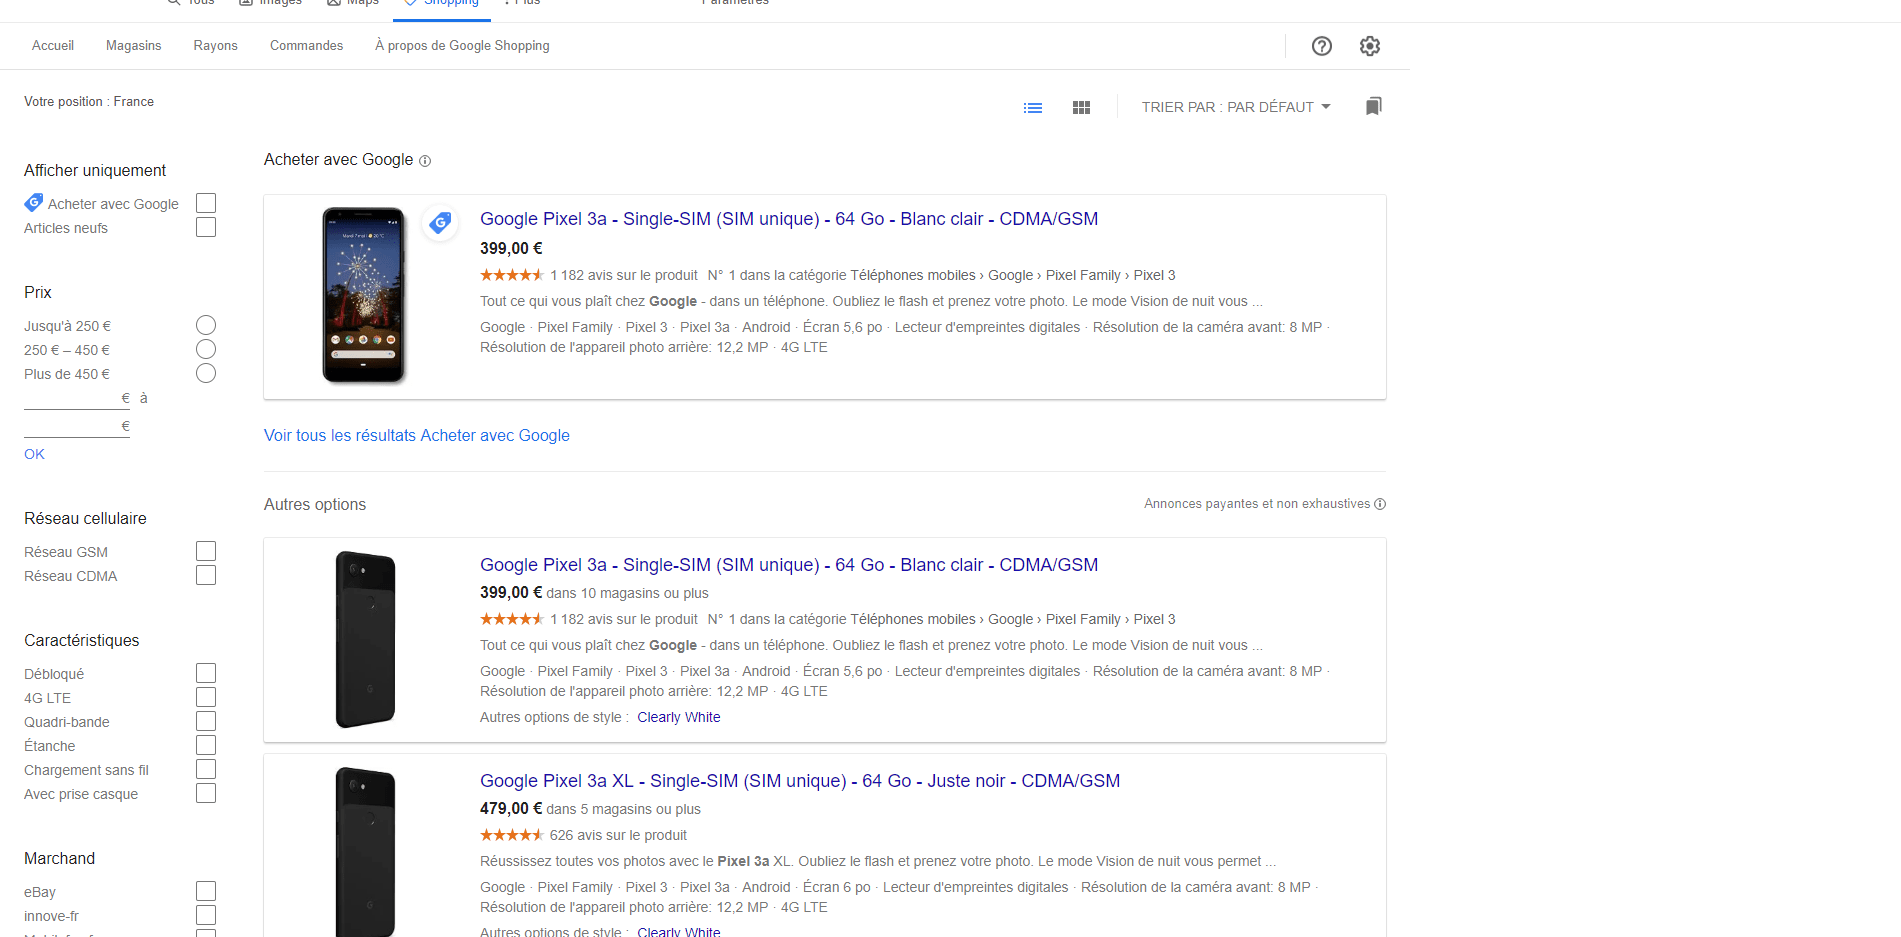
Task: Click the Pixel 3a front-view phone thumbnail
Action: [x=364, y=295]
